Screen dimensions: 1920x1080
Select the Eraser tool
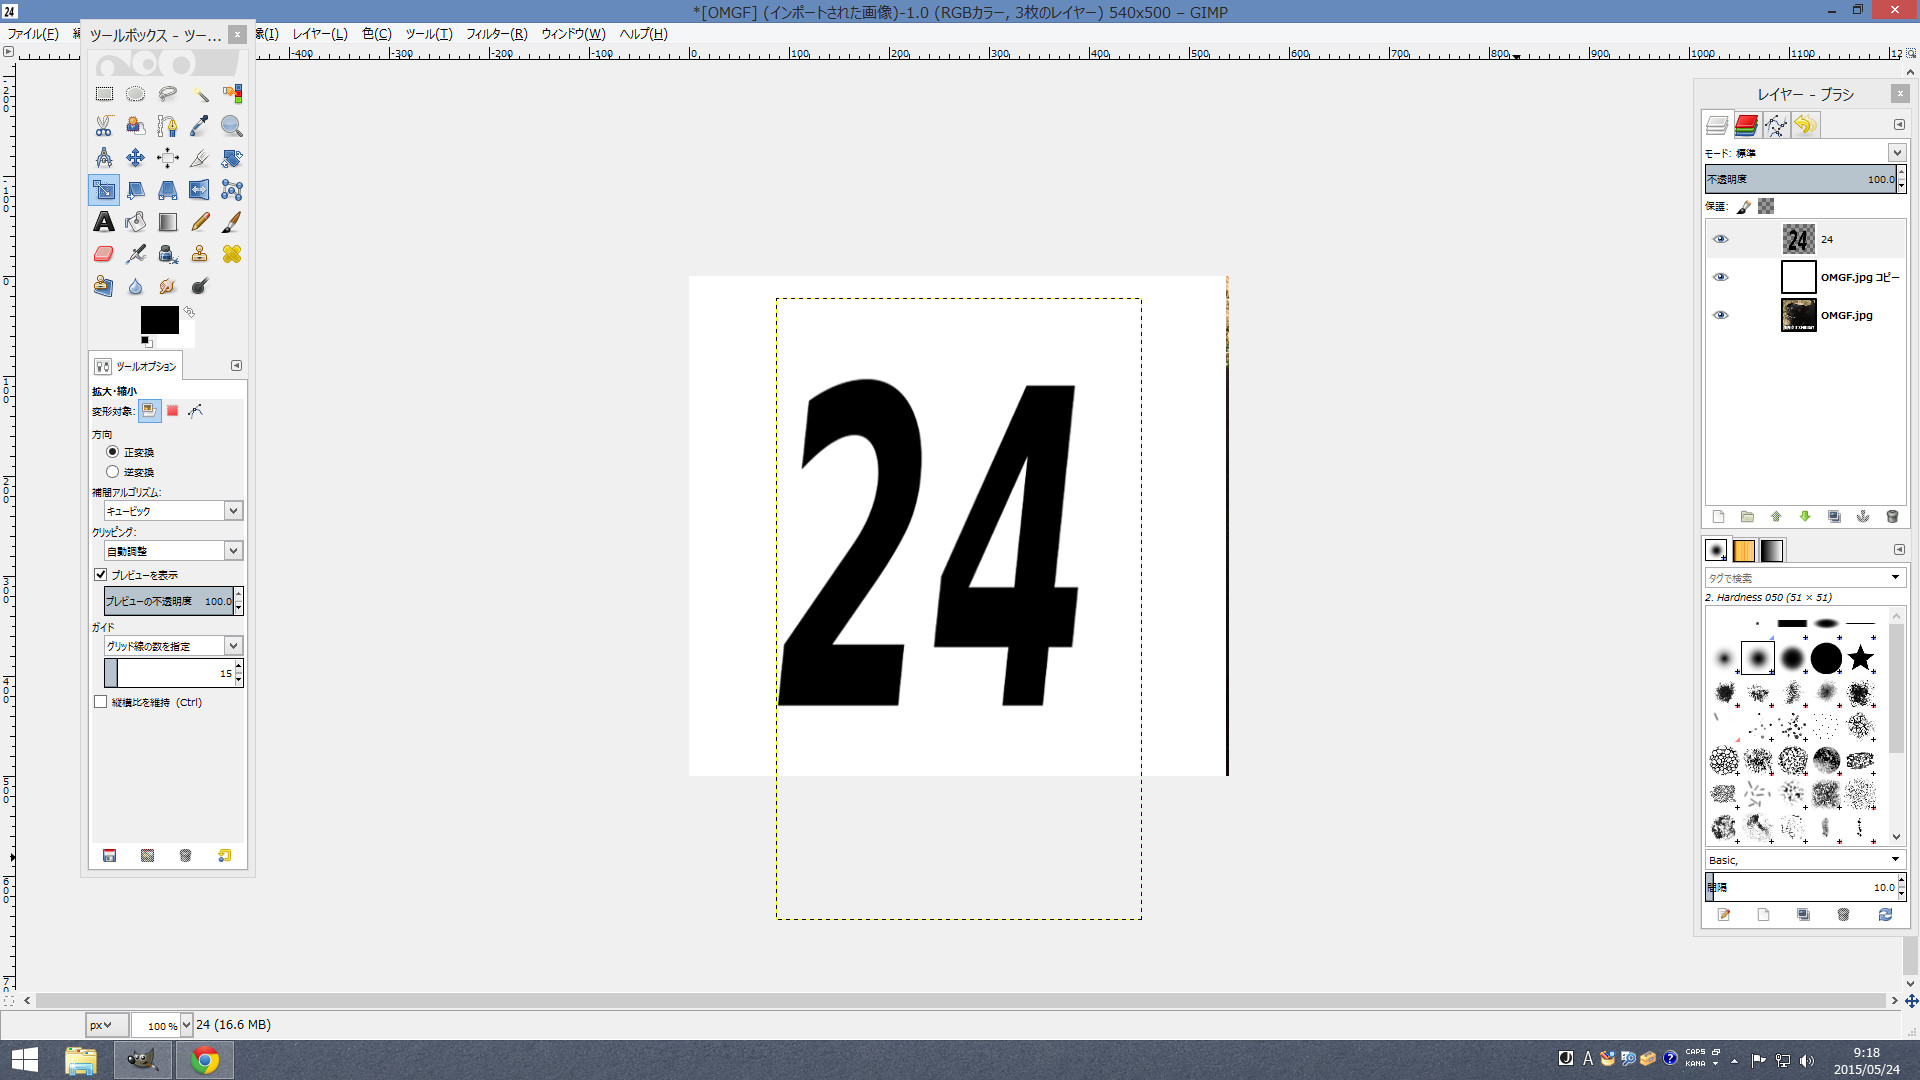coord(104,254)
